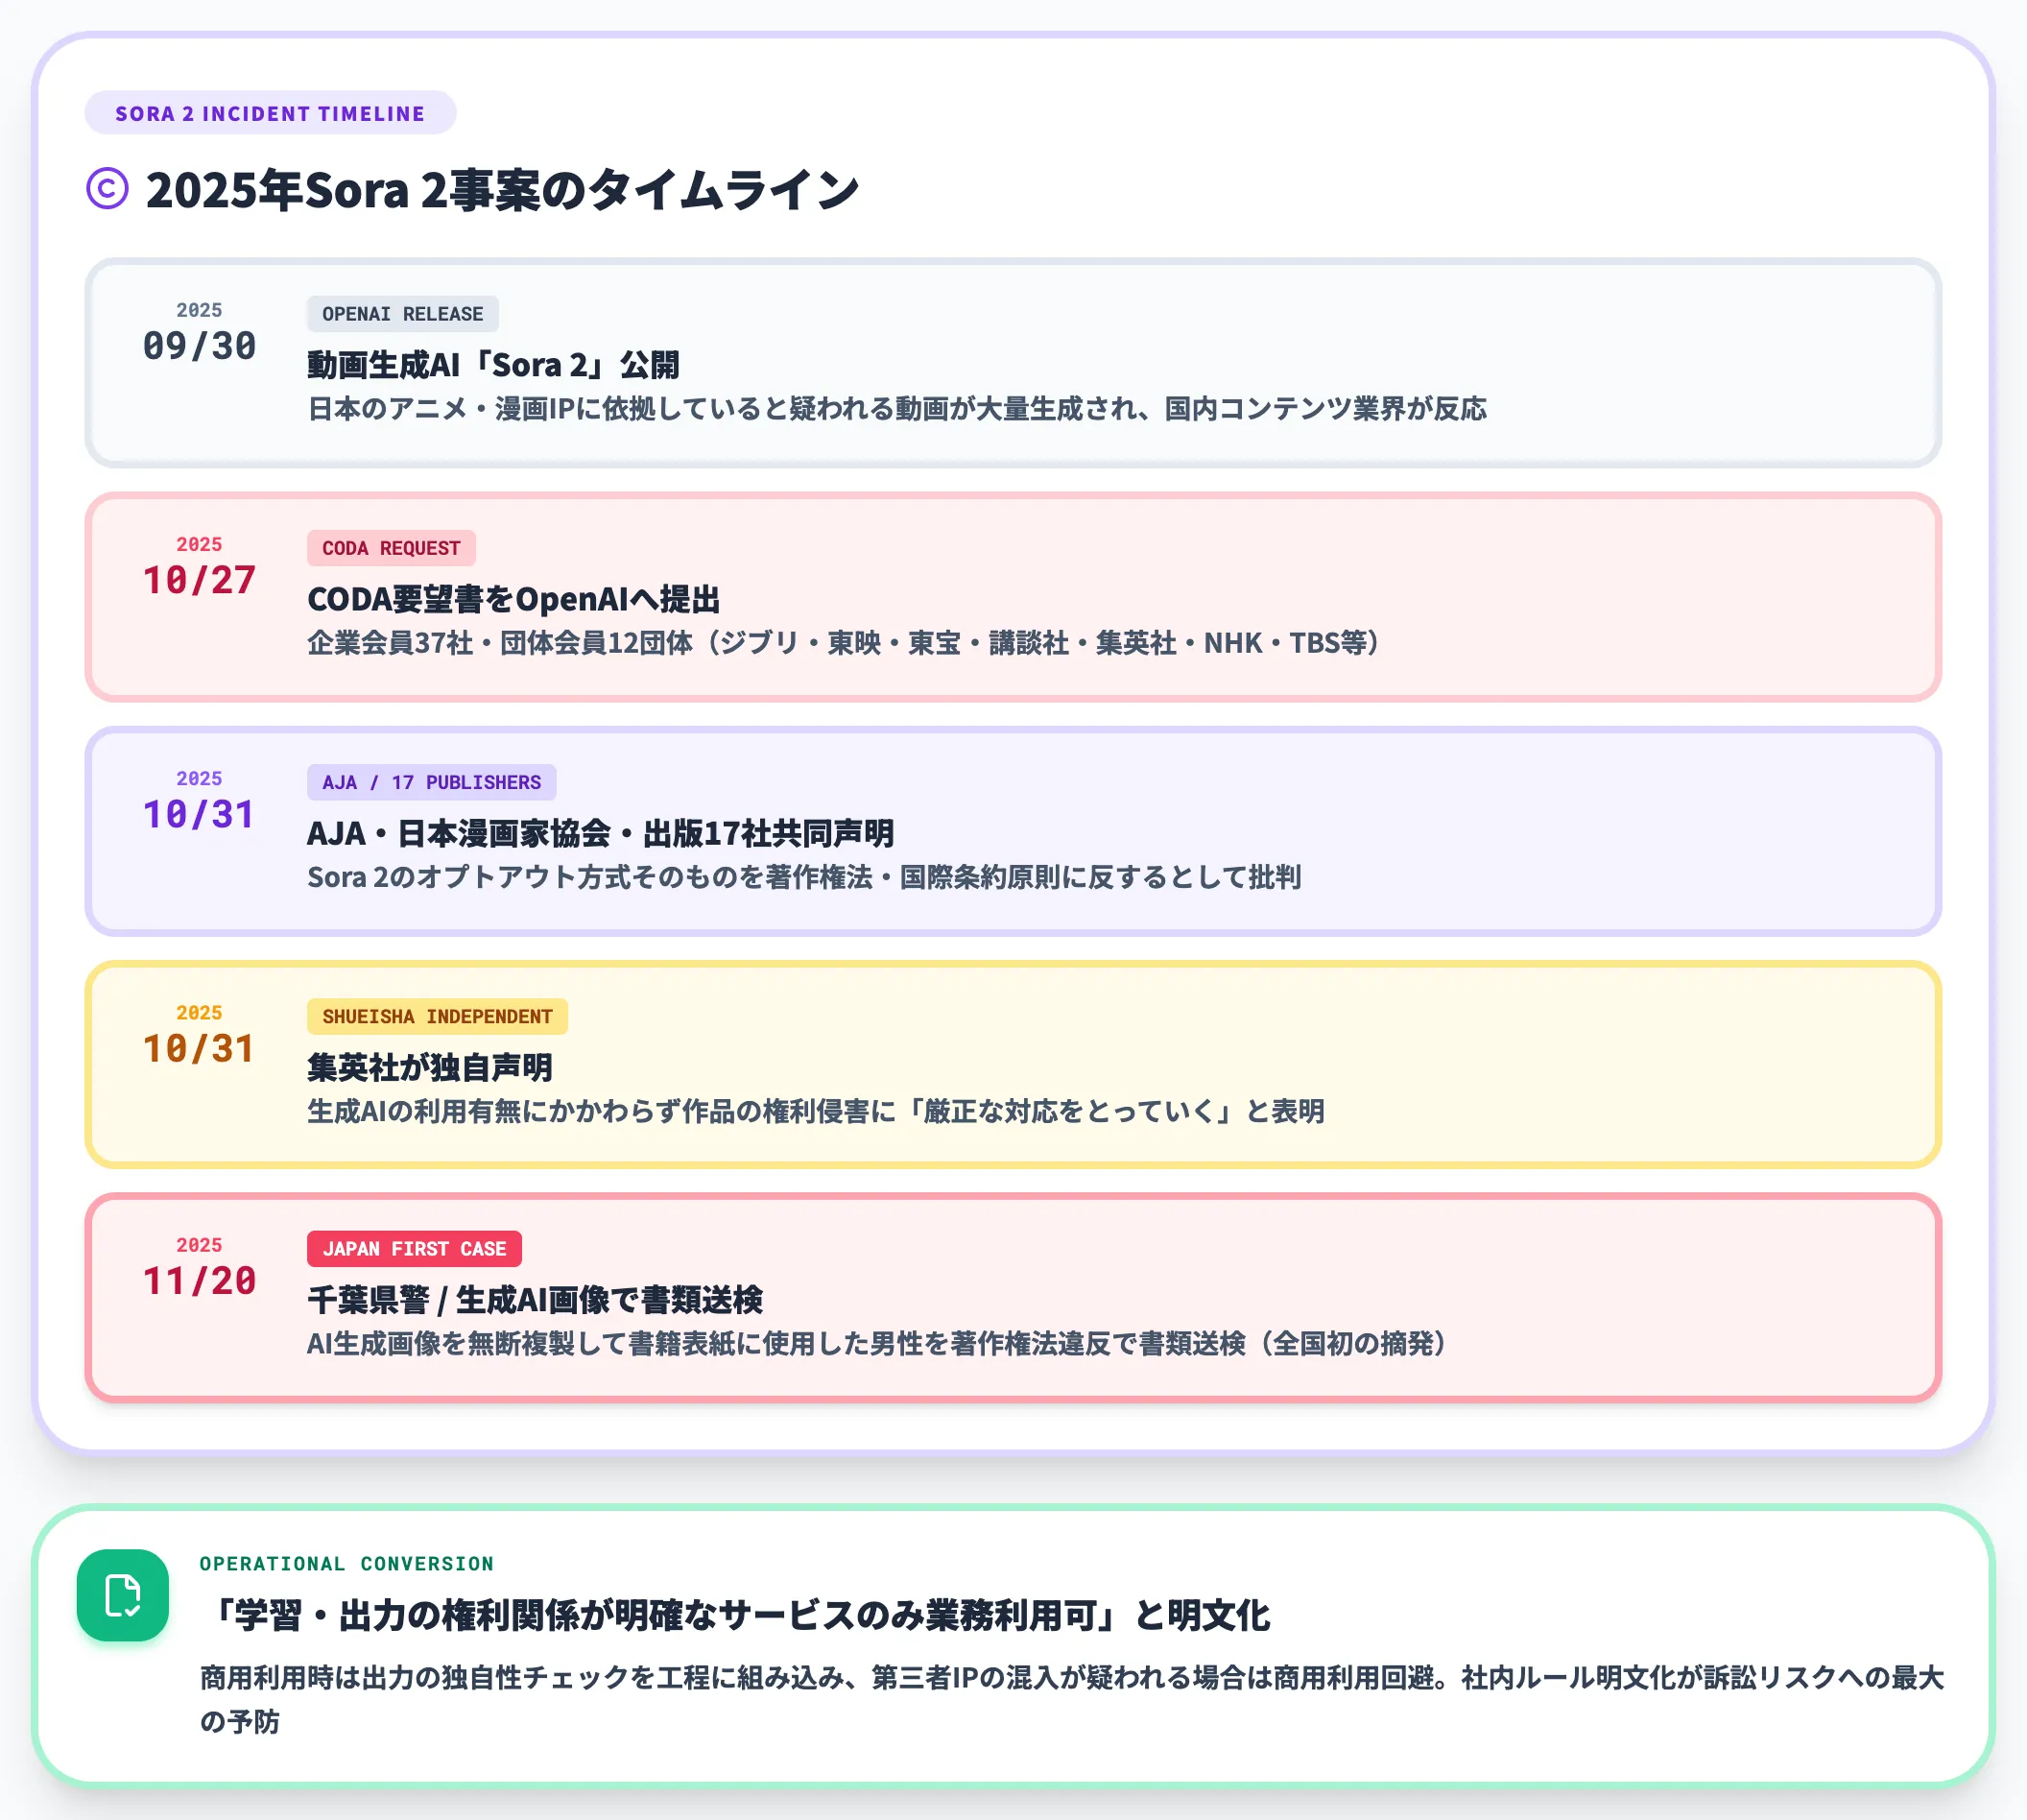
Task: Select the AJA / 17 PUBLISHERS tag
Action: pos(431,782)
